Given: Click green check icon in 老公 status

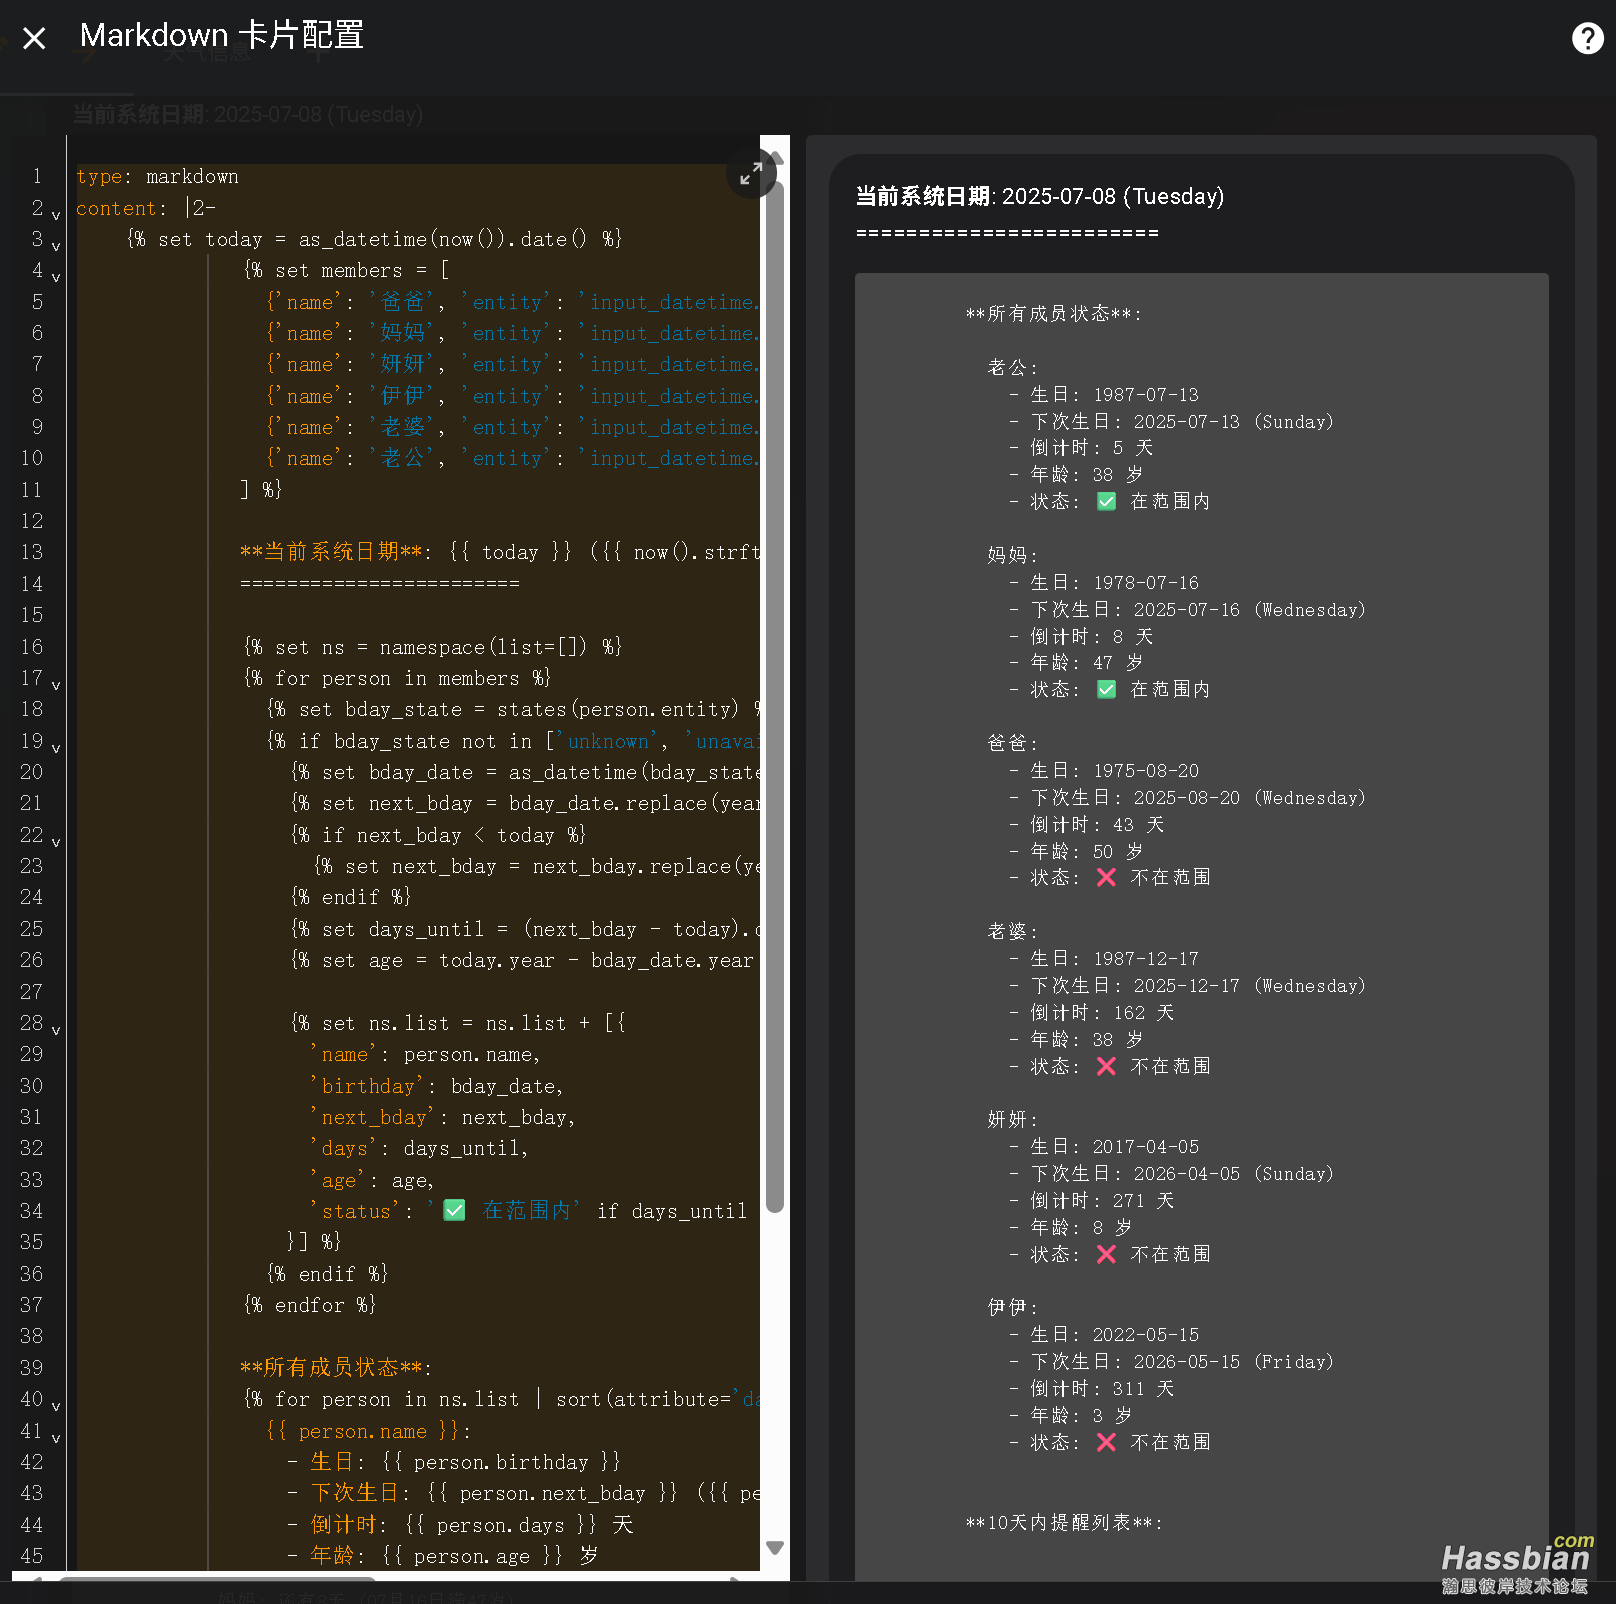Looking at the screenshot, I should 1106,502.
